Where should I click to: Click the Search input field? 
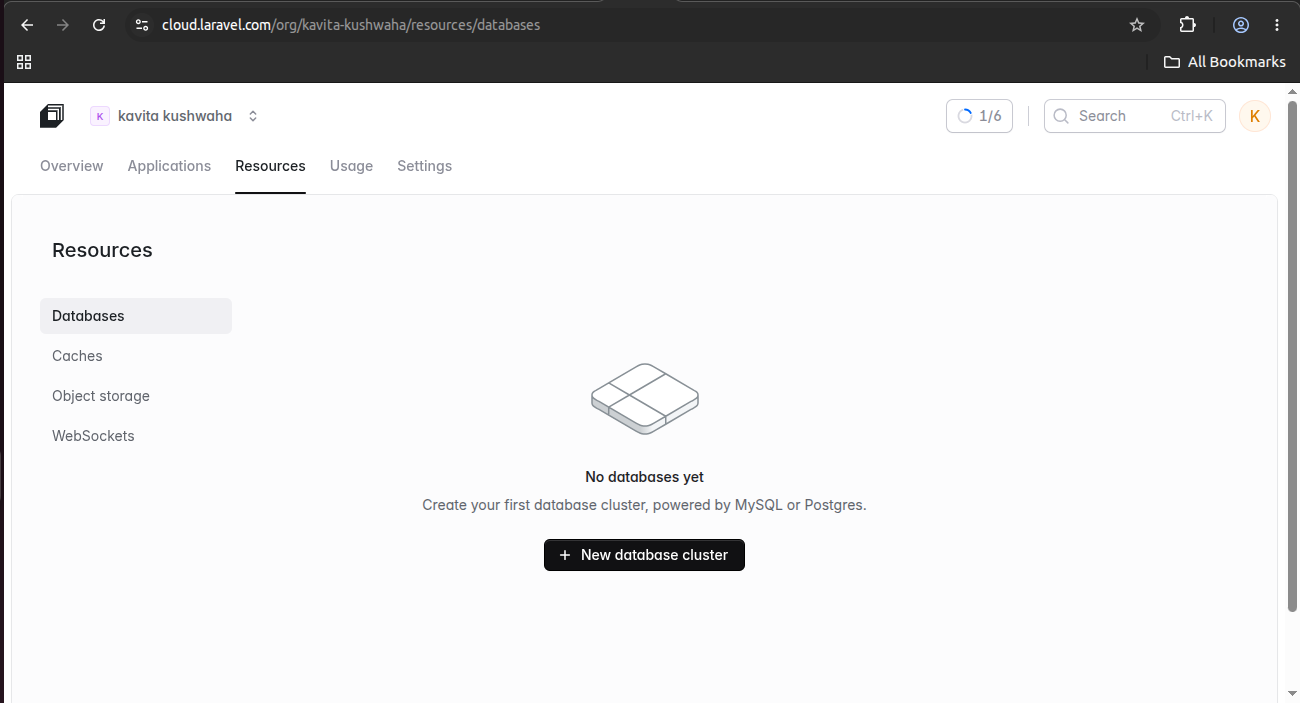(1134, 116)
